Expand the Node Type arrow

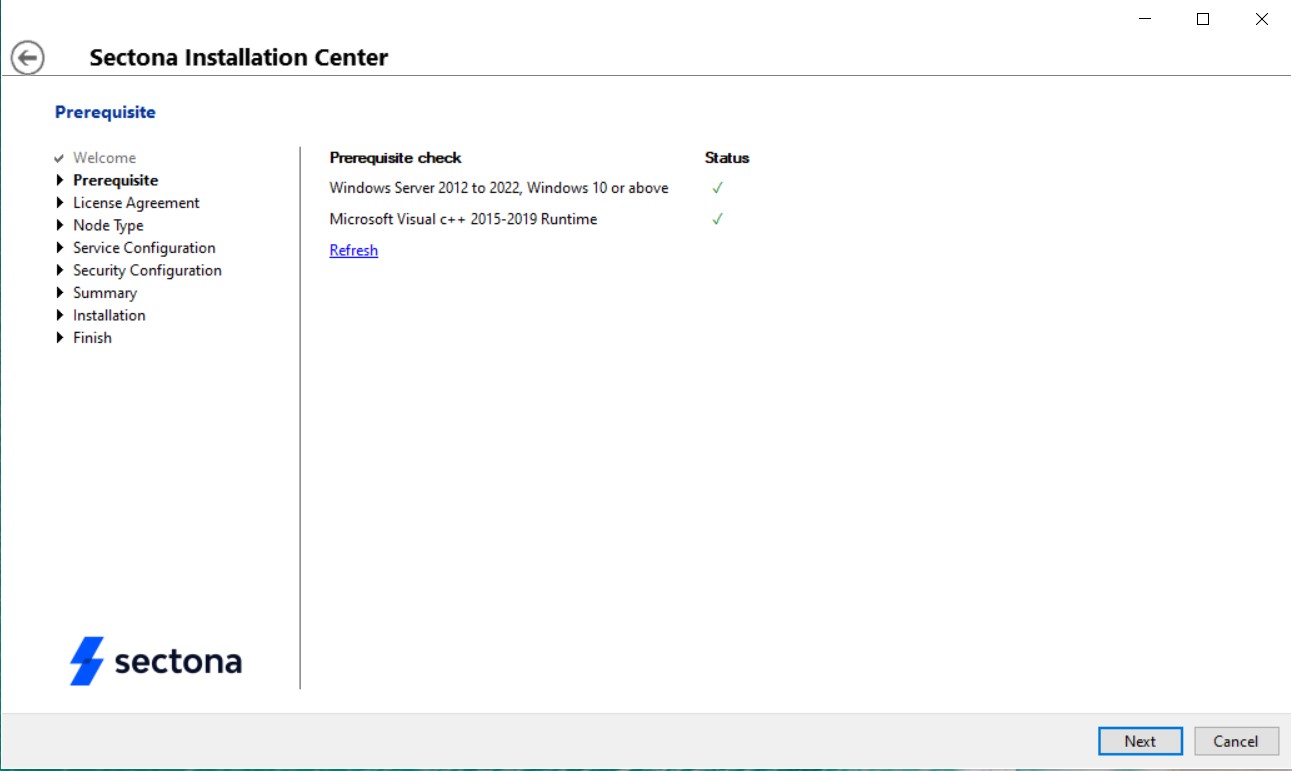click(60, 225)
